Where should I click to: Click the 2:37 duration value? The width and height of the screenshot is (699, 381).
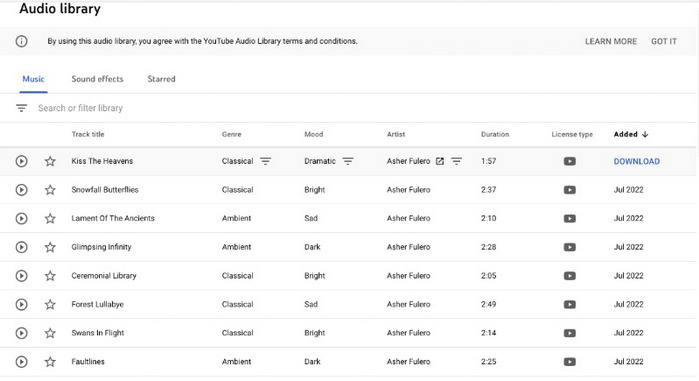(488, 190)
